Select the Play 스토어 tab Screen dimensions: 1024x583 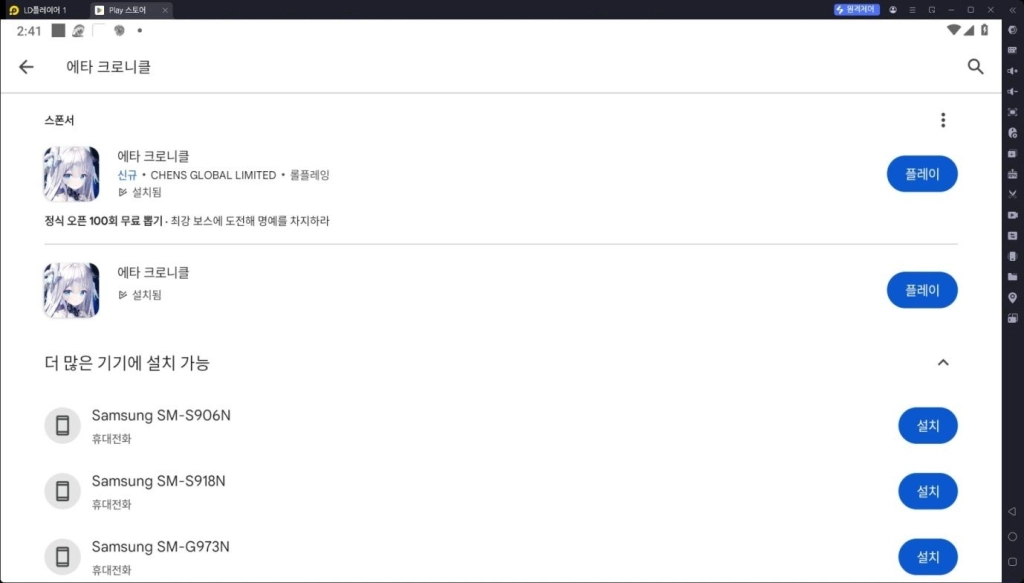[131, 10]
